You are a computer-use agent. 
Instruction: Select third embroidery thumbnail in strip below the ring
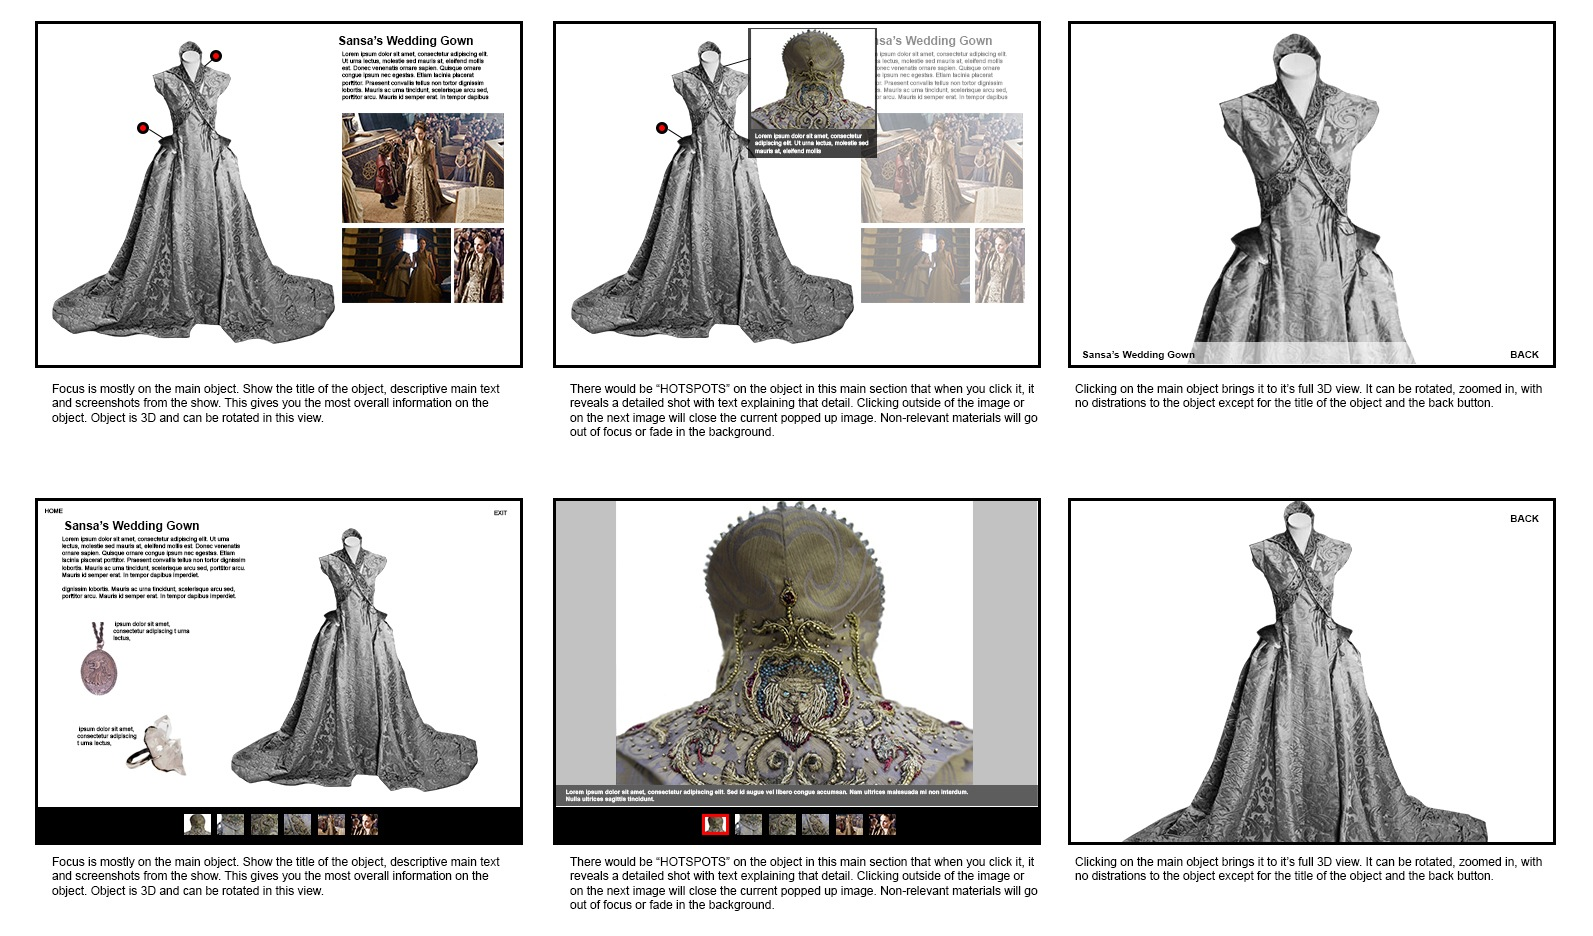(264, 824)
